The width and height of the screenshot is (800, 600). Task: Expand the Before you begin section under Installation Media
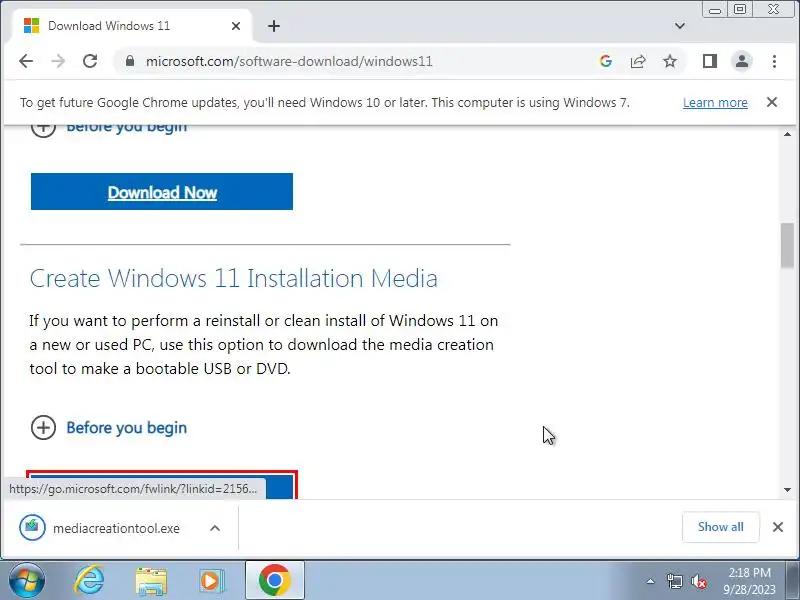click(43, 428)
